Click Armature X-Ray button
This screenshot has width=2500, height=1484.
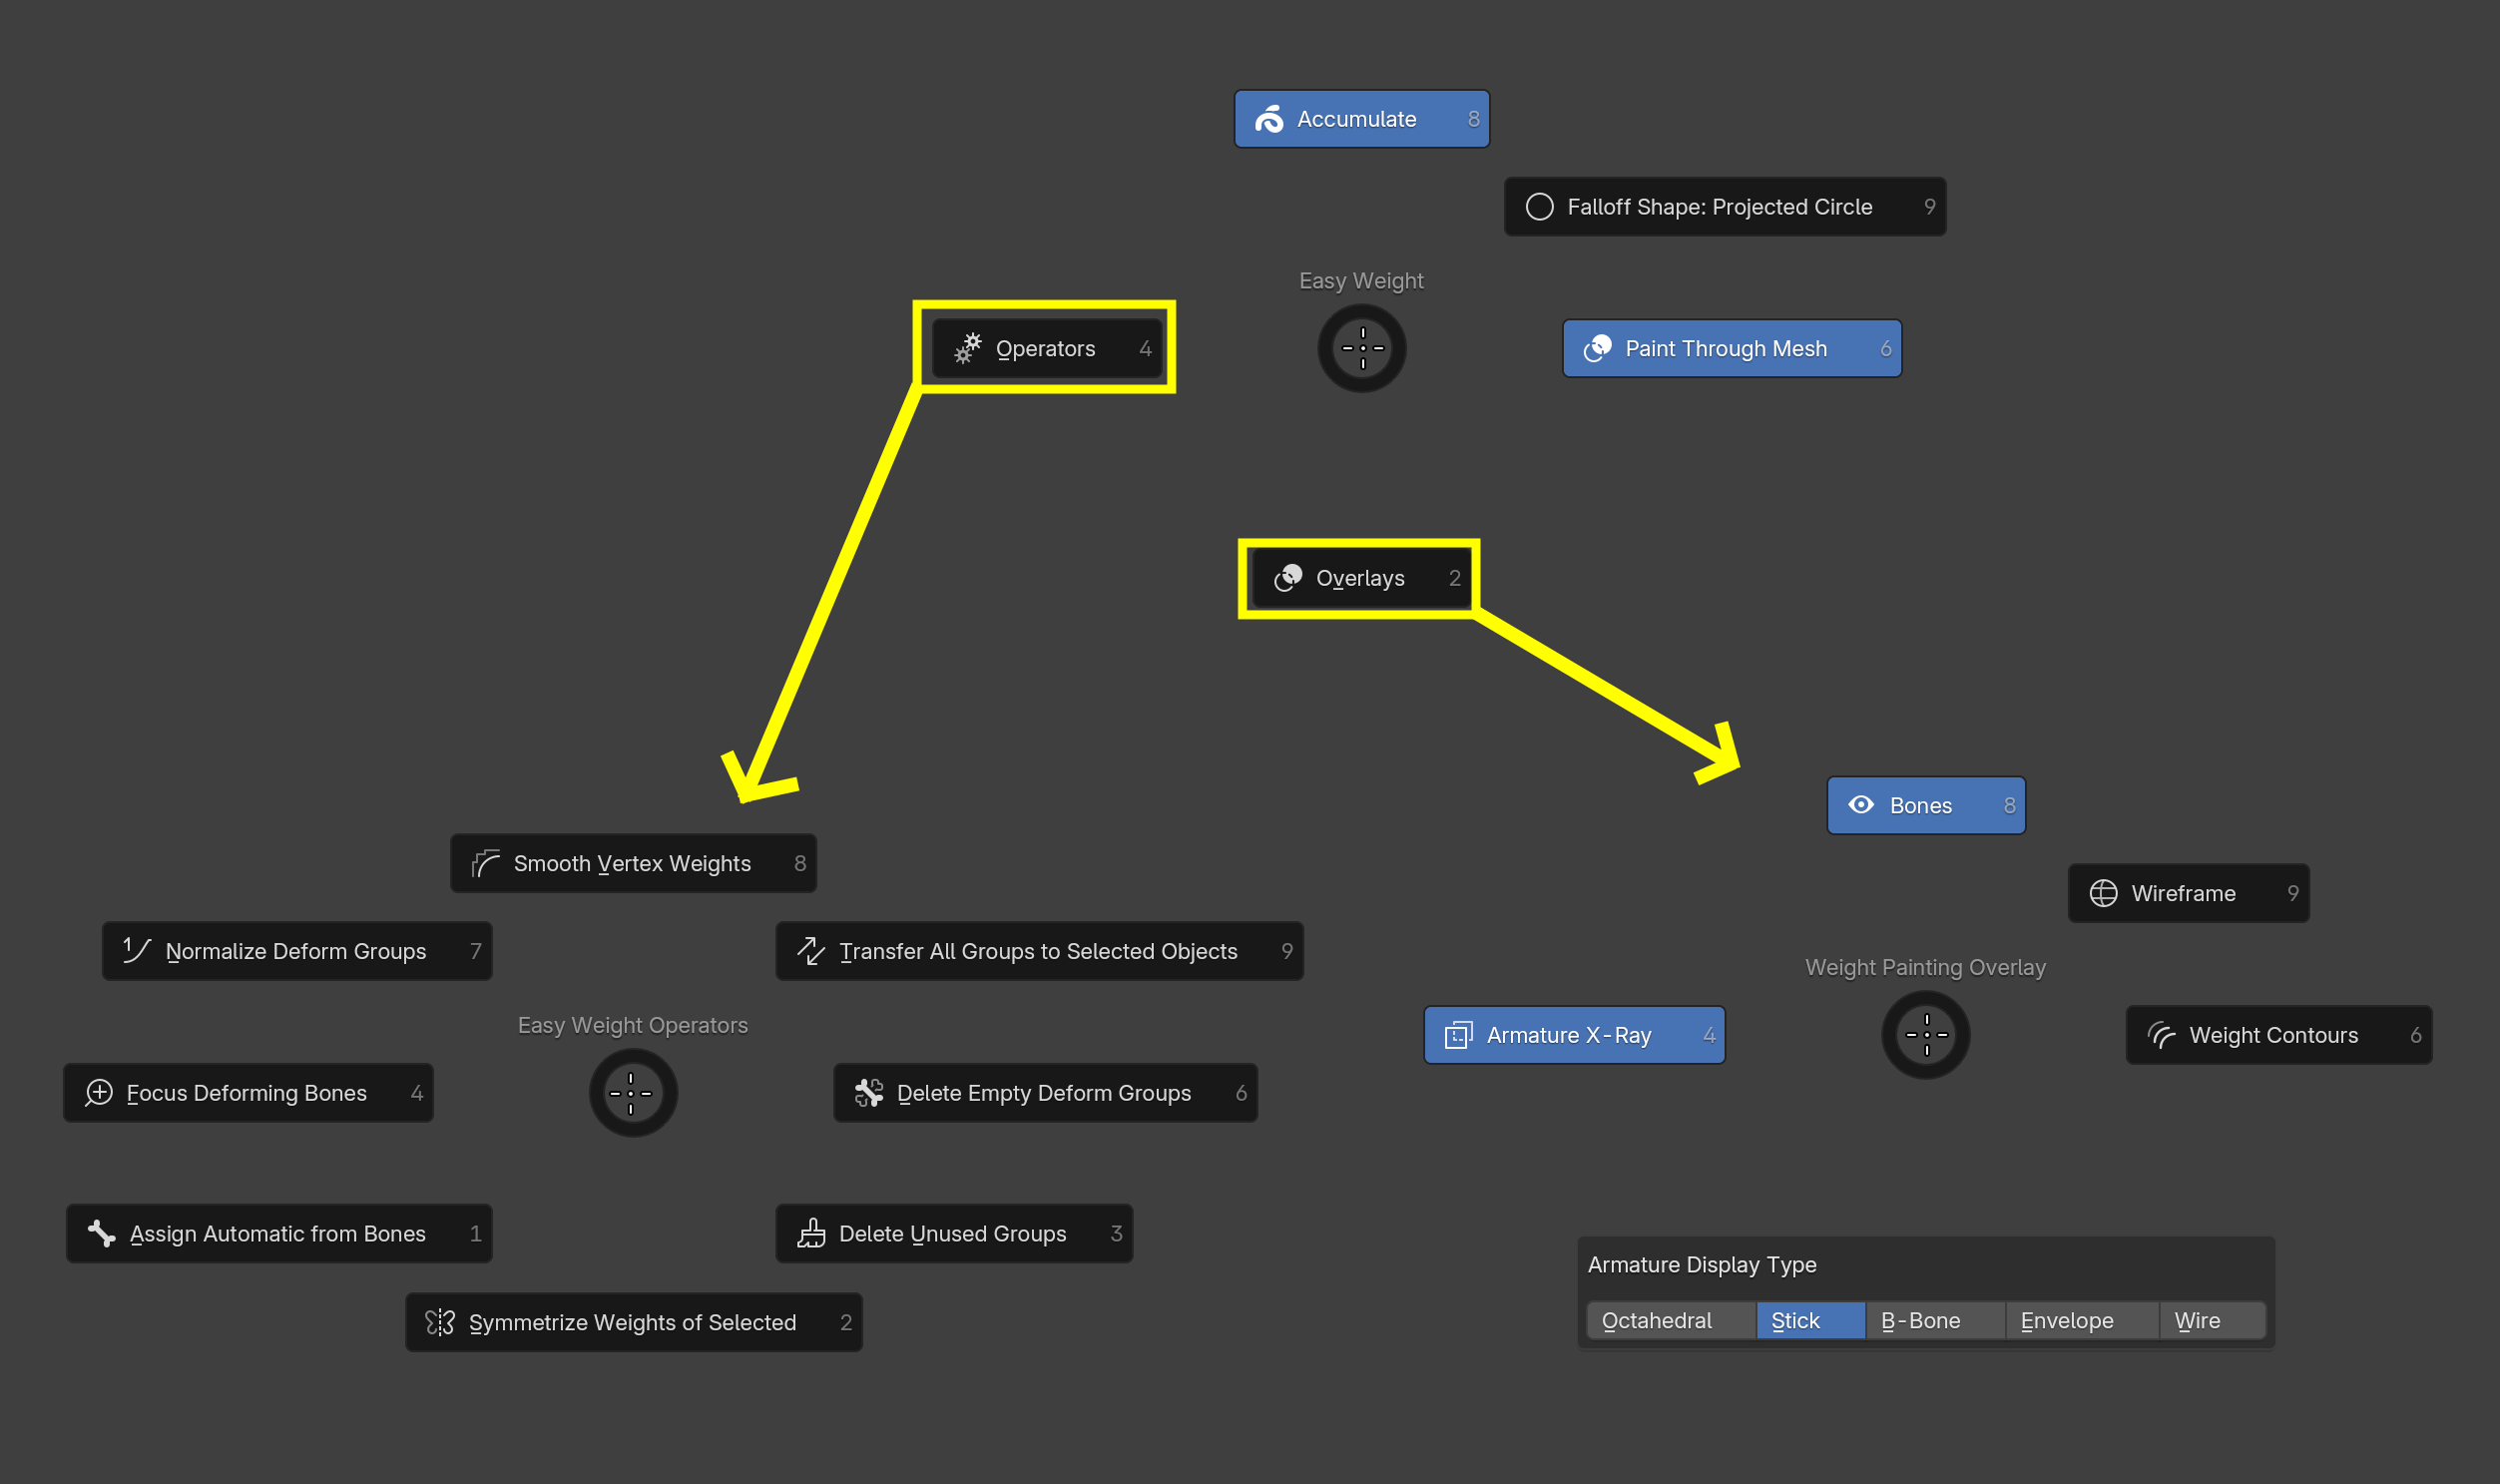tap(1573, 1034)
